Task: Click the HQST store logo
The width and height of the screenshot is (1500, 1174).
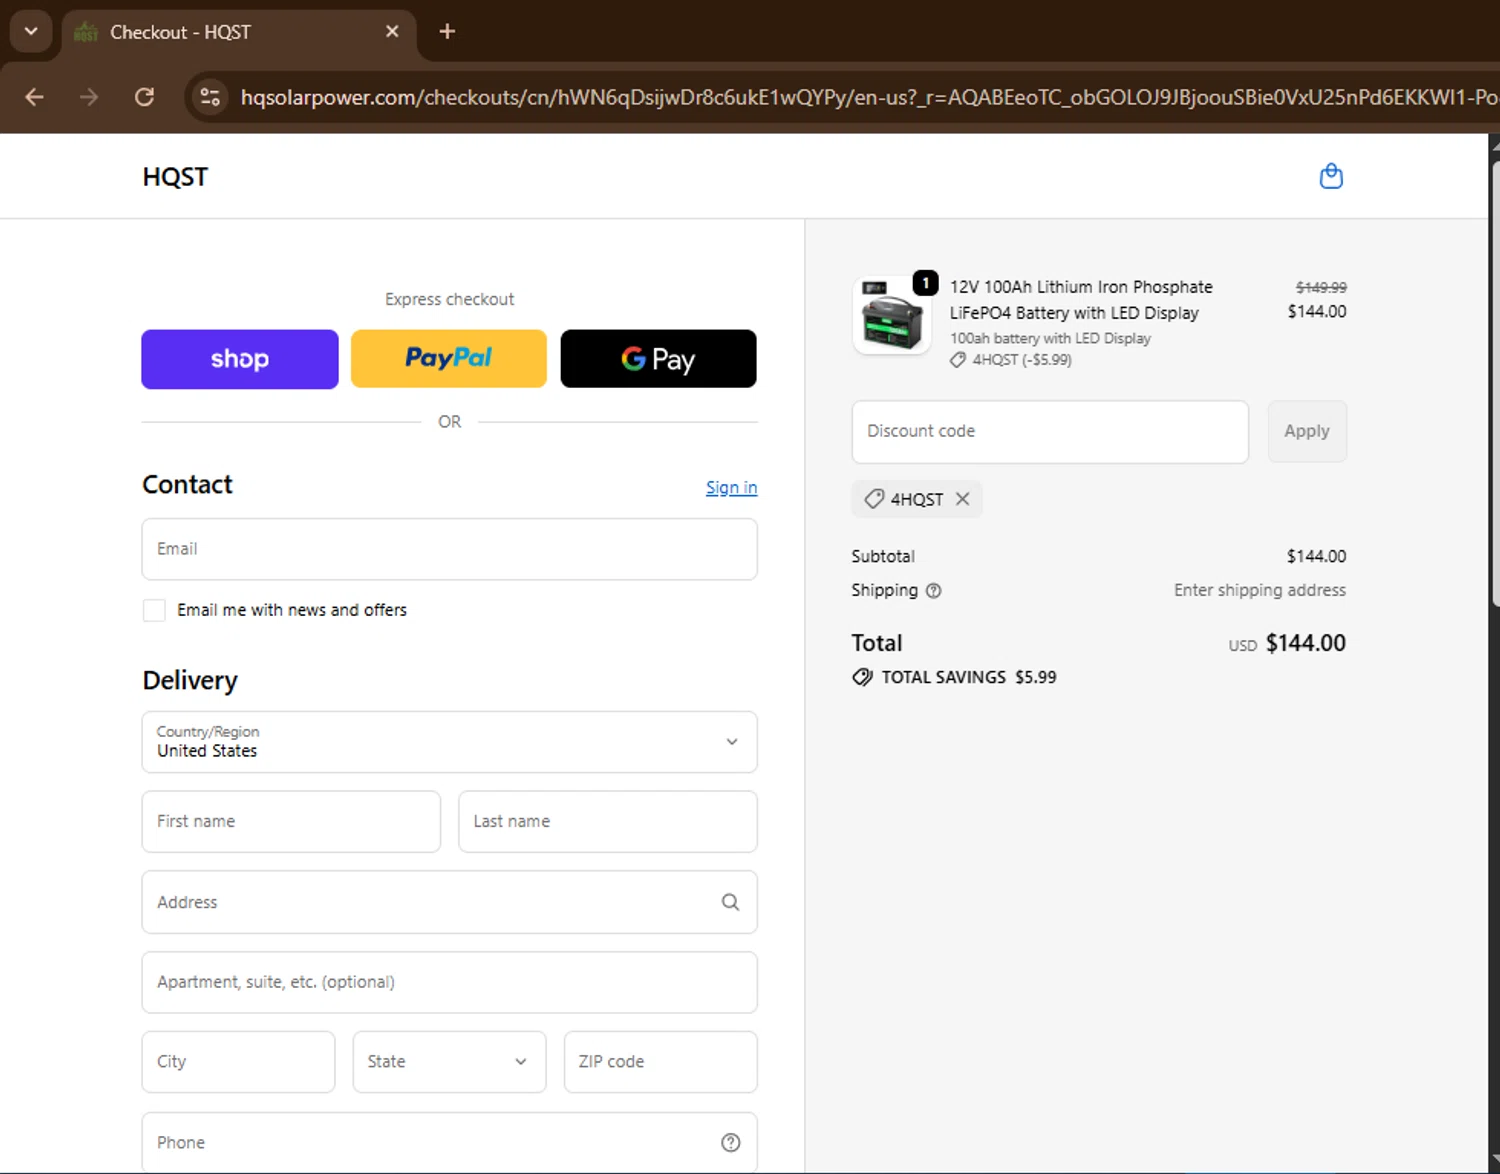Action: [x=175, y=177]
